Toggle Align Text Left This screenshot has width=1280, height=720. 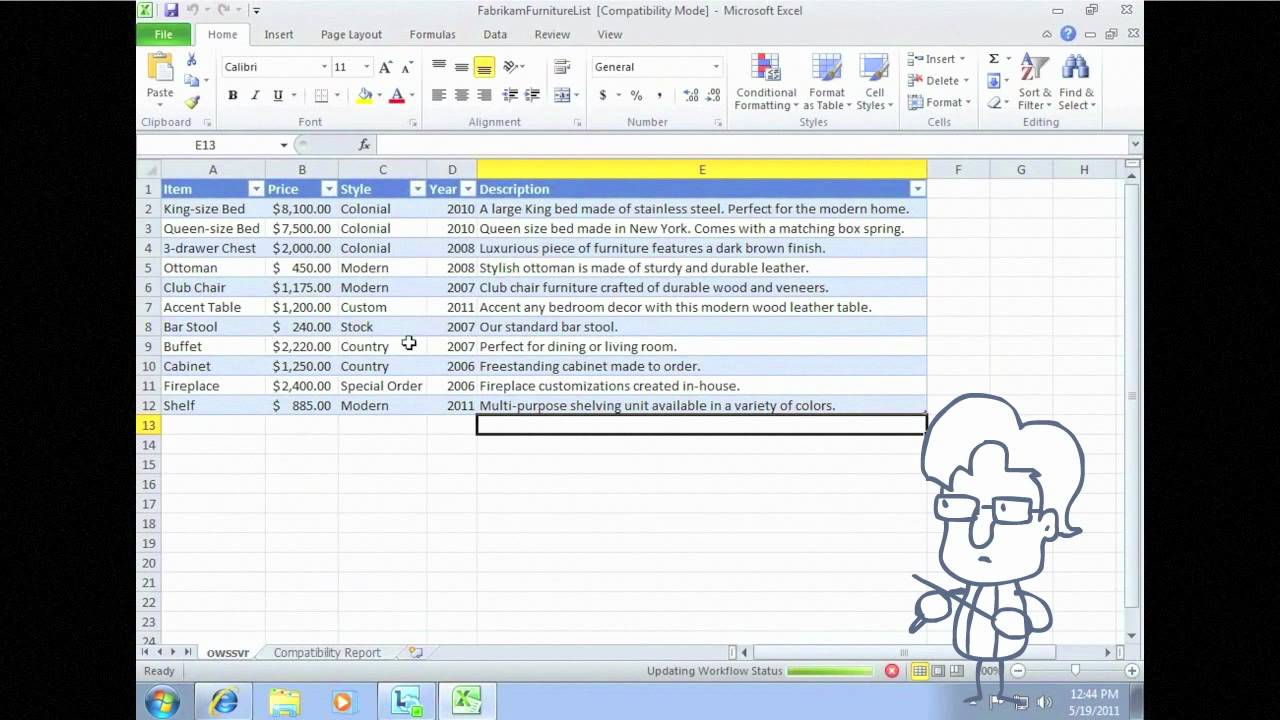tap(439, 95)
